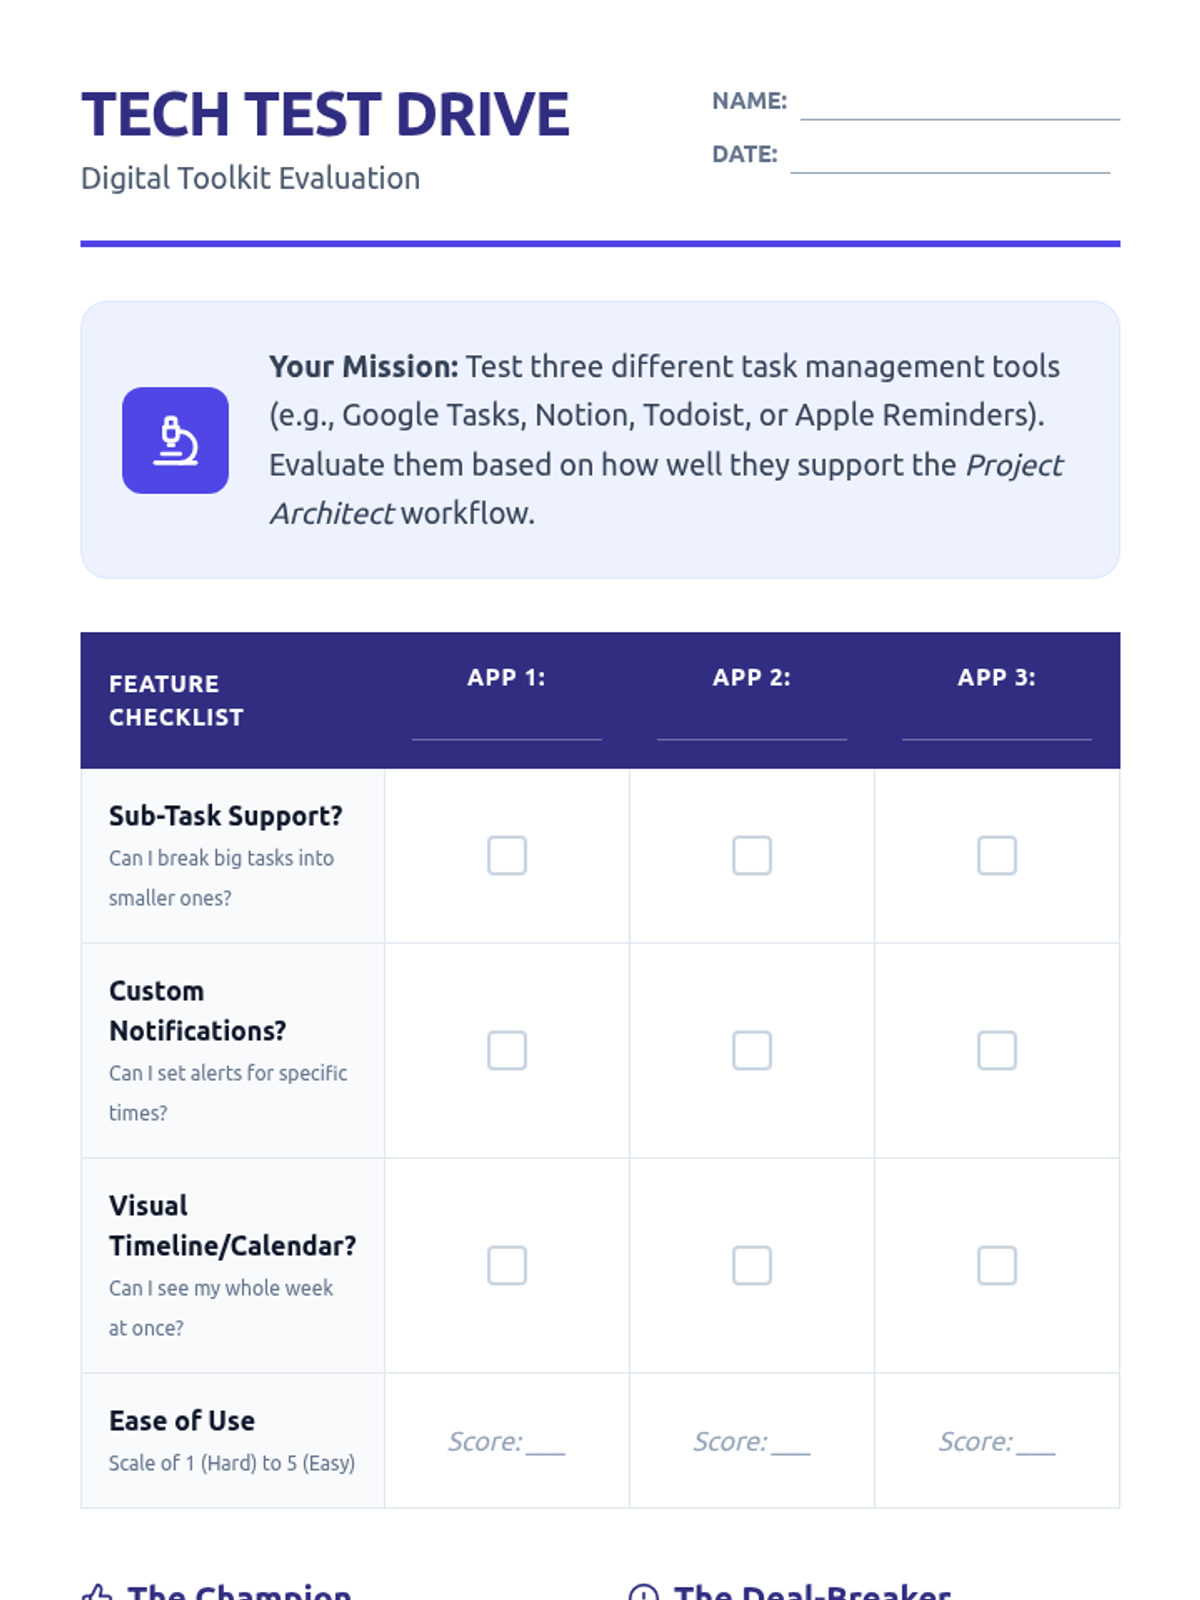Click Ease of Use score for App 1
This screenshot has height=1600, width=1200.
[x=545, y=1443]
